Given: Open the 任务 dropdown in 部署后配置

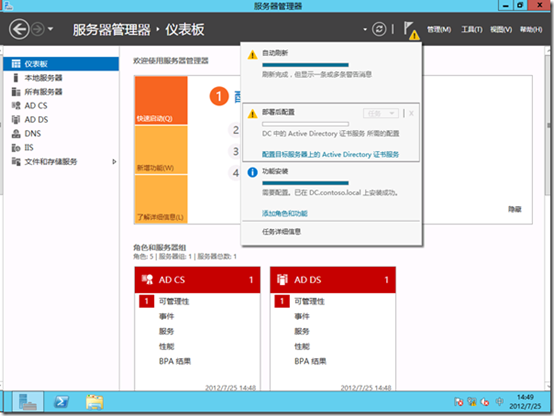Looking at the screenshot, I should coord(381,113).
